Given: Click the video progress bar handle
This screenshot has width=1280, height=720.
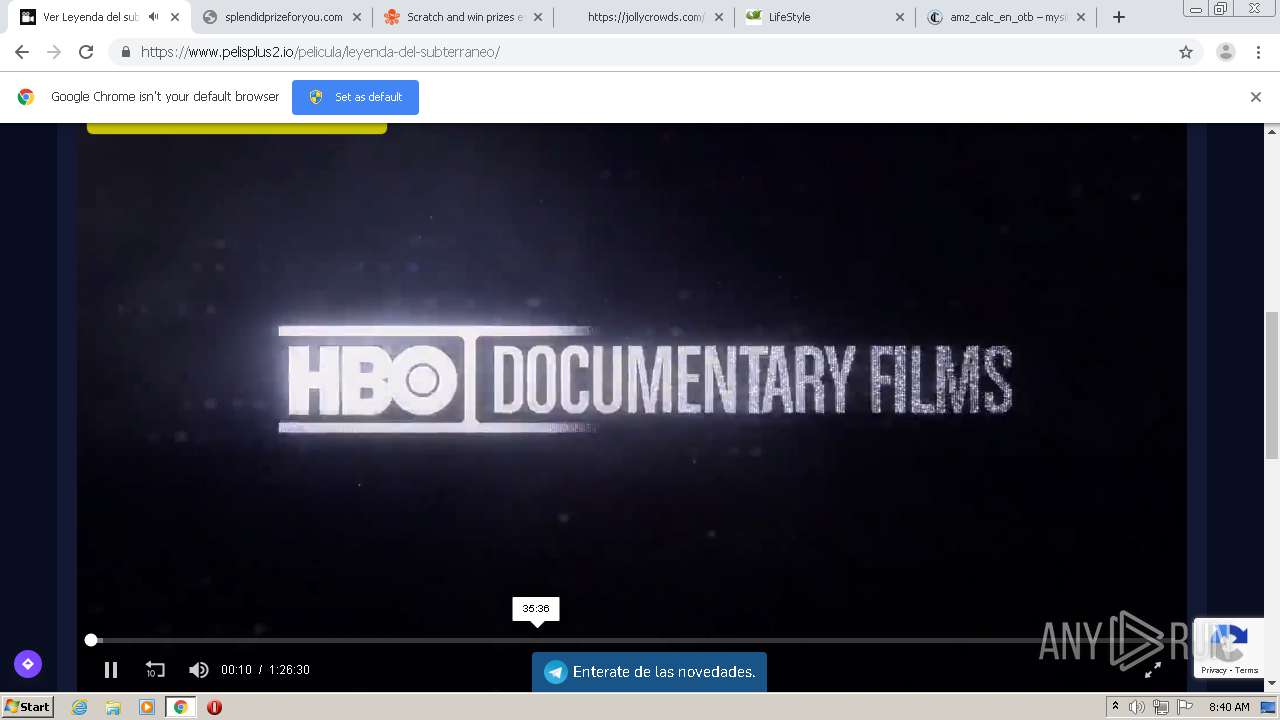Looking at the screenshot, I should pyautogui.click(x=91, y=639).
